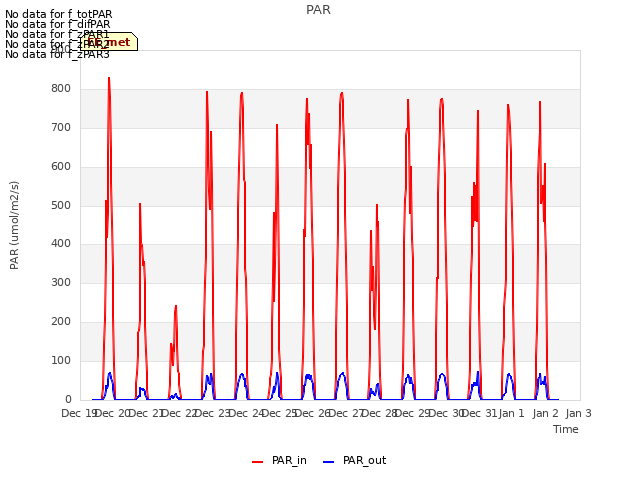Click the 0 y-axis tick label

[x=68, y=399]
